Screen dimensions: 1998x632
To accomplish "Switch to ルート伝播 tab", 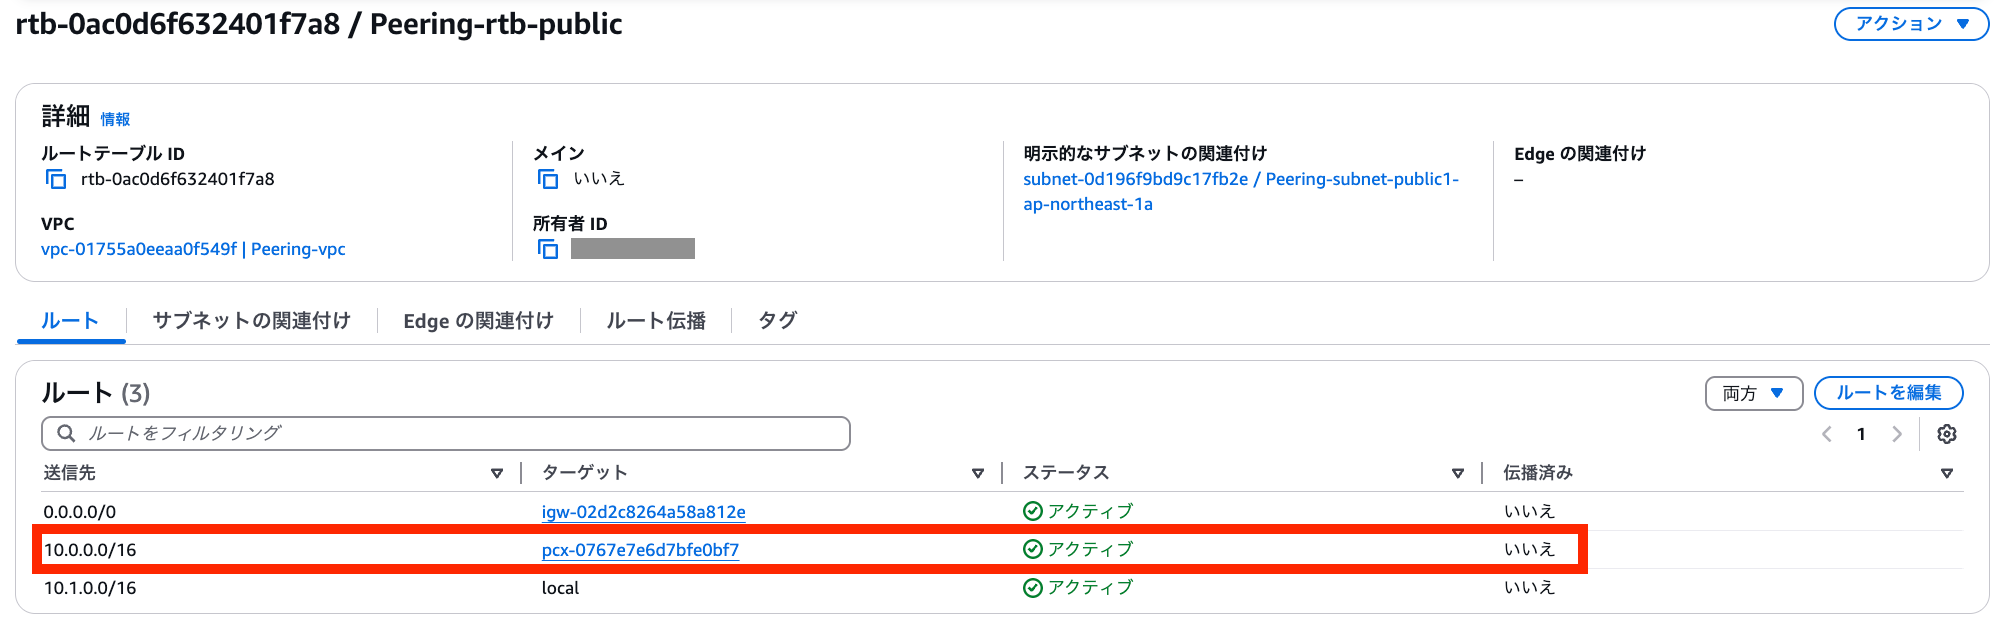I will 656,321.
